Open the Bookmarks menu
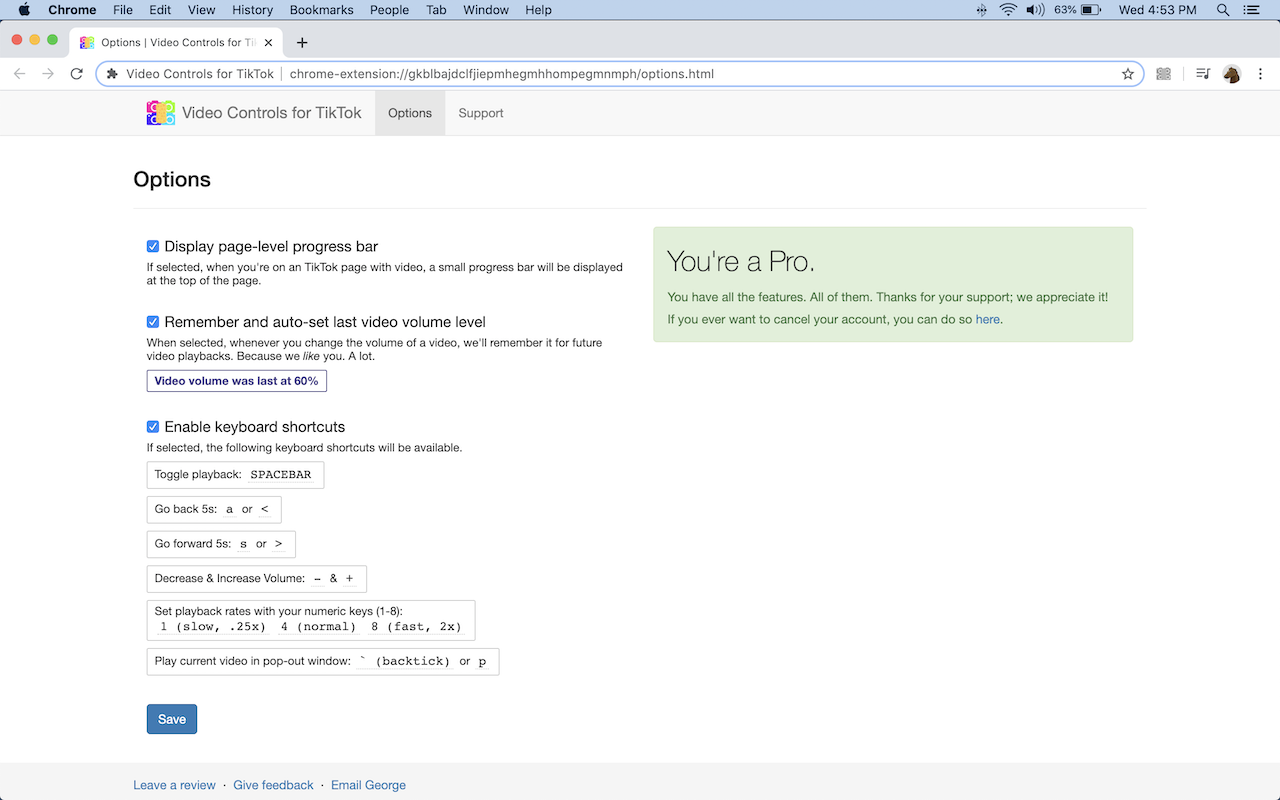Screen dimensions: 1280x800 tap(322, 10)
